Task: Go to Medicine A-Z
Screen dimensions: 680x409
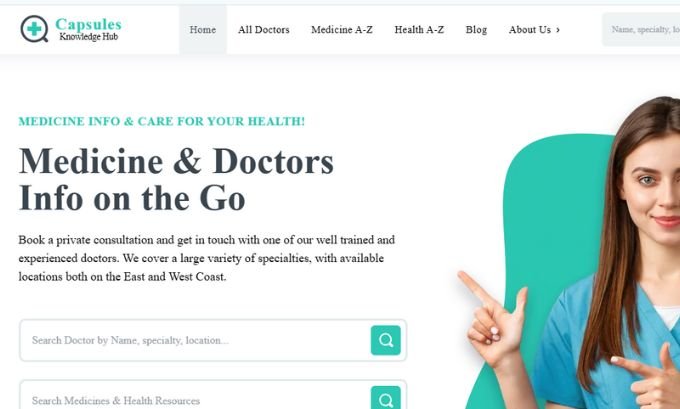Action: tap(342, 30)
